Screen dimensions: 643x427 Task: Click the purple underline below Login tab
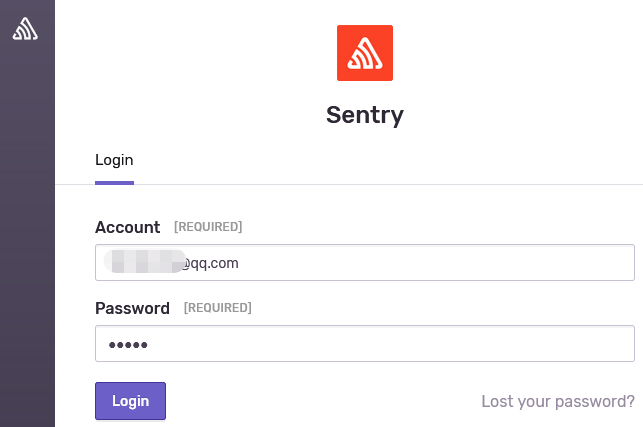pos(114,183)
